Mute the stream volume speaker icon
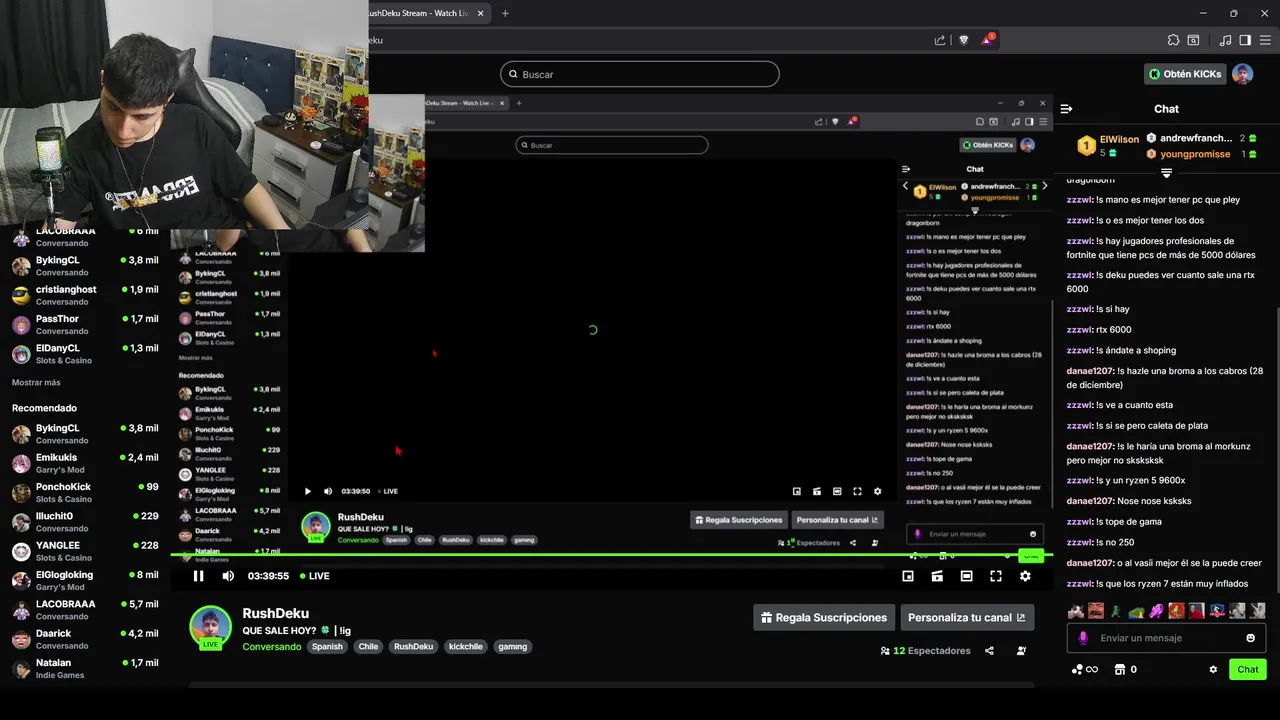This screenshot has height=720, width=1280. click(x=228, y=576)
